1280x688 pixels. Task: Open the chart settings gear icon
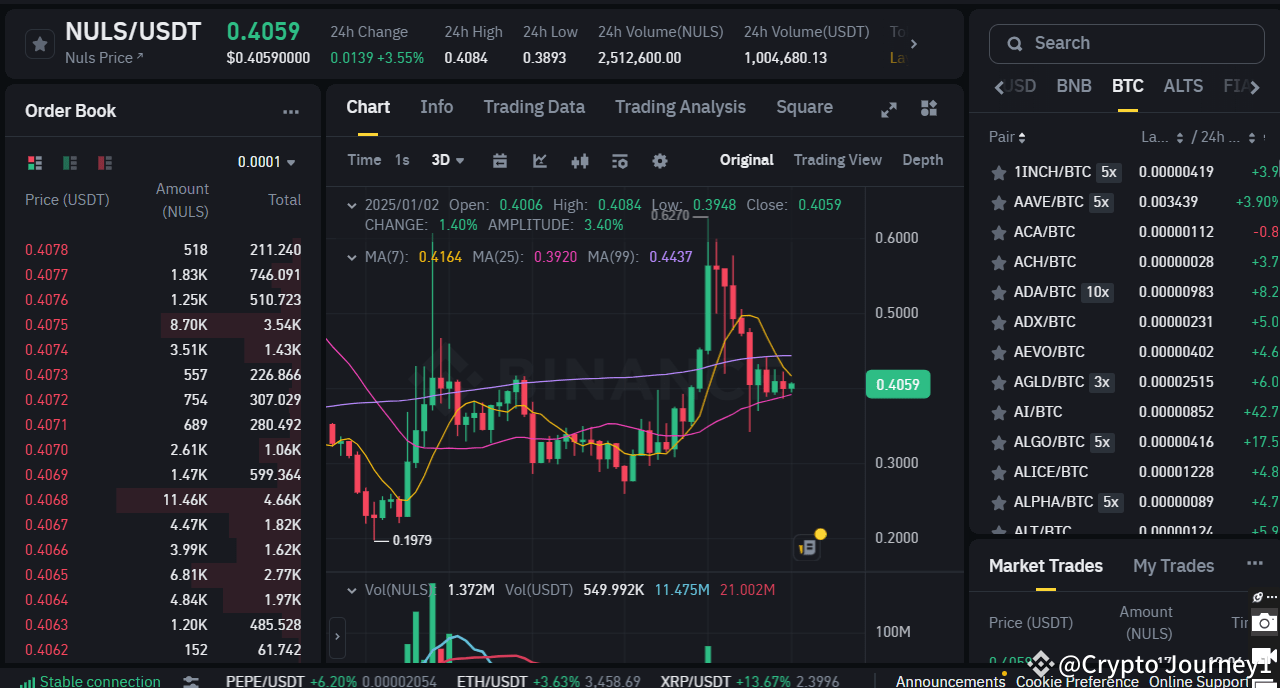(660, 160)
